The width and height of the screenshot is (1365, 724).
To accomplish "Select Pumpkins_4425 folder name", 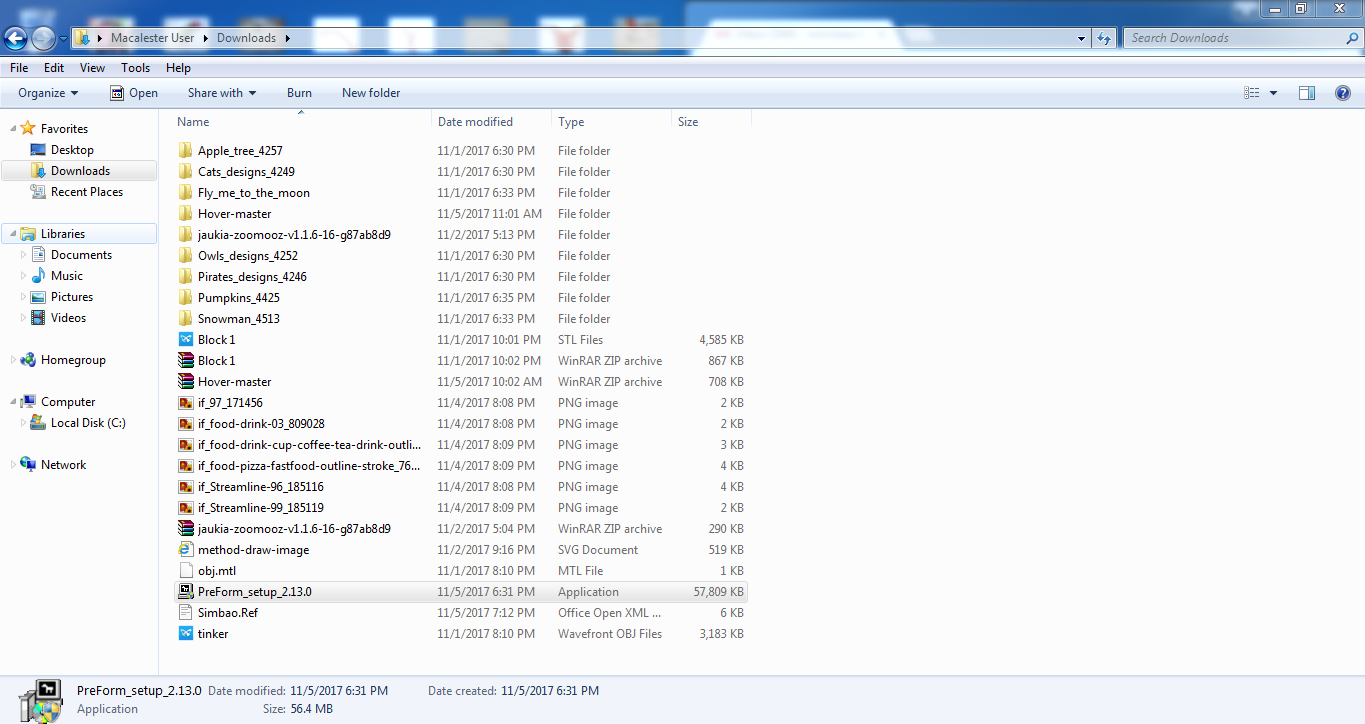I will point(239,298).
